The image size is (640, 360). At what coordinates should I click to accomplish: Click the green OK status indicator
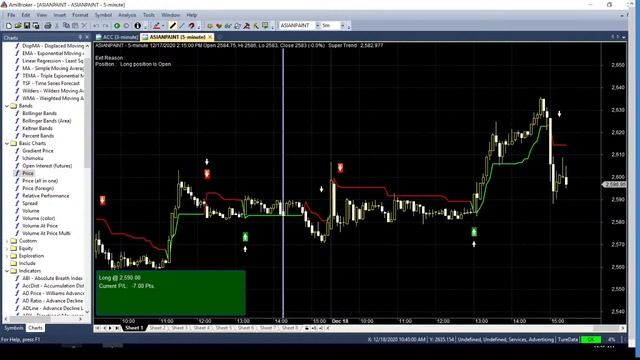point(591,340)
